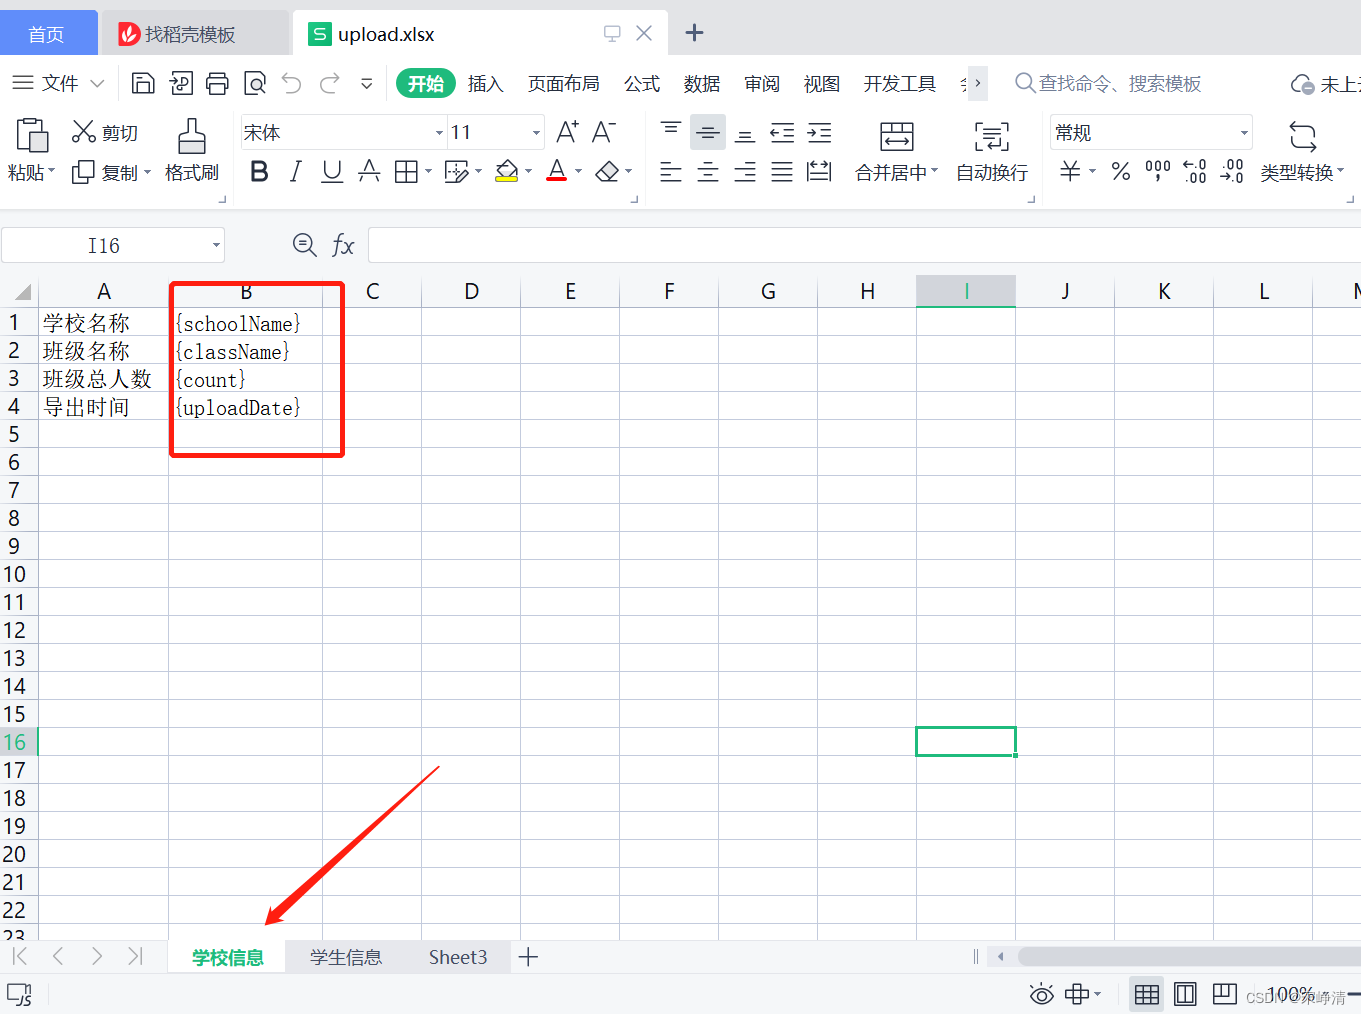The height and width of the screenshot is (1014, 1361).
Task: Apply cell borders icon
Action: pyautogui.click(x=406, y=172)
